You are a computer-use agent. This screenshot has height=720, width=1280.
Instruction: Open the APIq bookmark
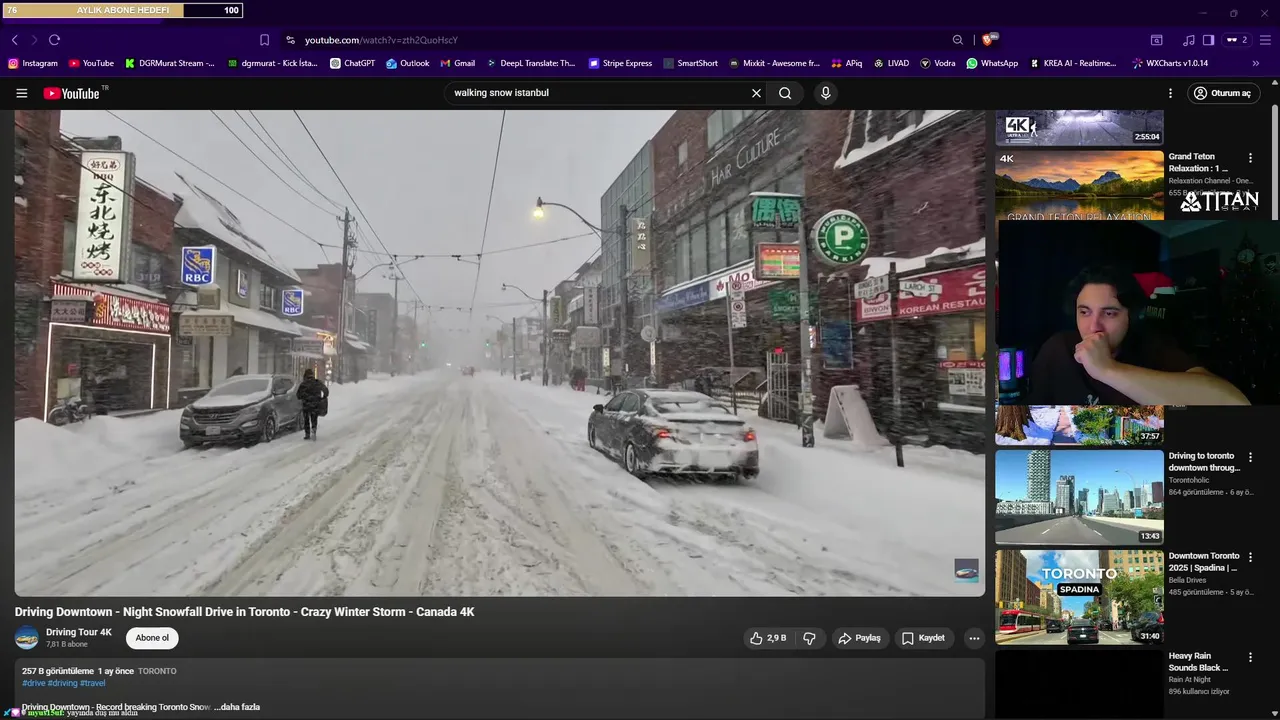point(847,63)
